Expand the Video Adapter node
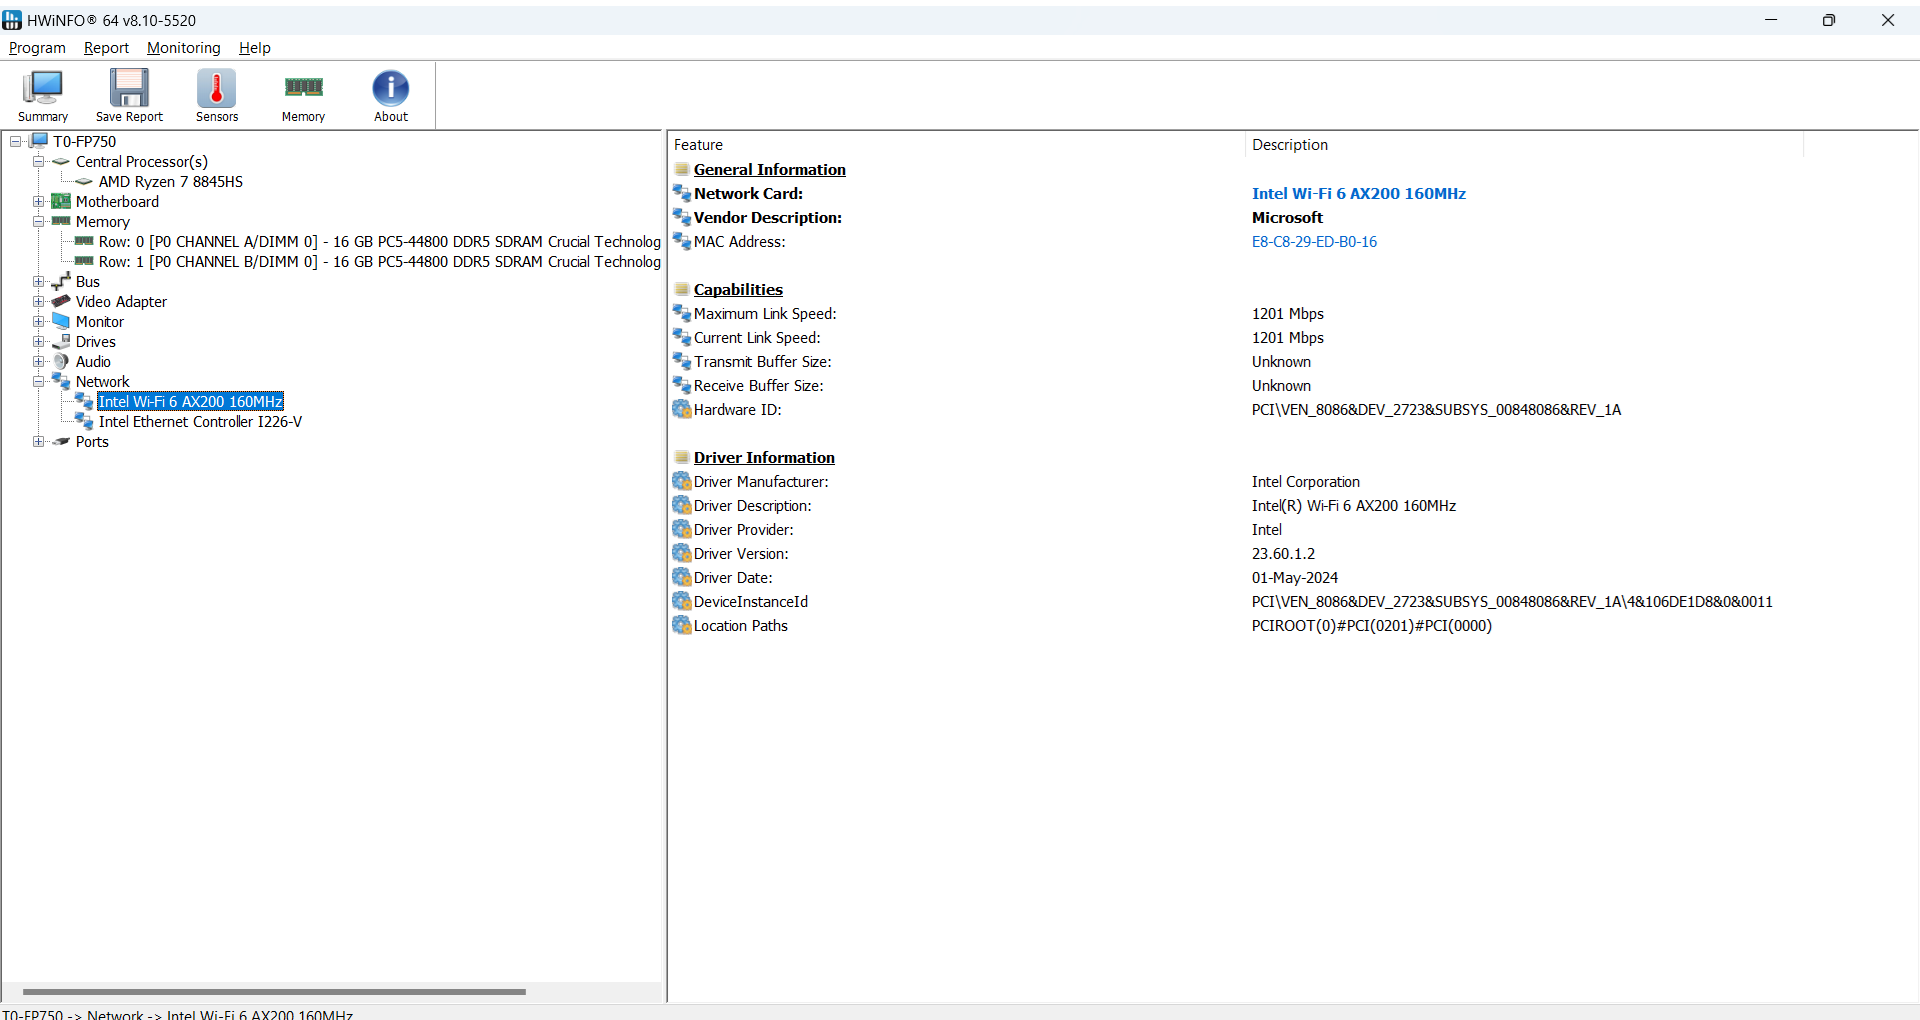The image size is (1920, 1020). pyautogui.click(x=38, y=301)
